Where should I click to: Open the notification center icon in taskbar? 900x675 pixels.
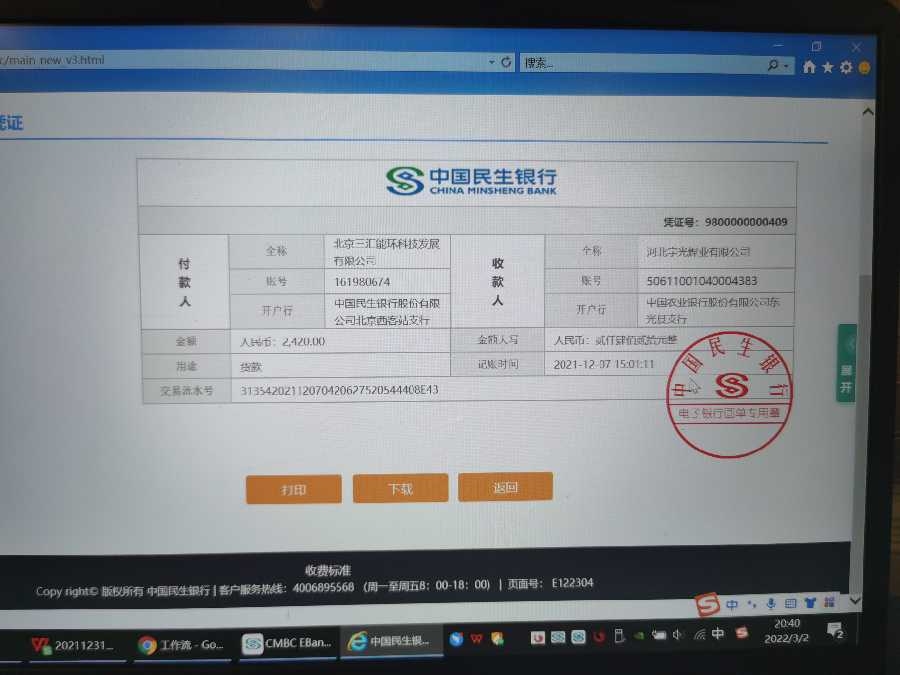pyautogui.click(x=836, y=631)
